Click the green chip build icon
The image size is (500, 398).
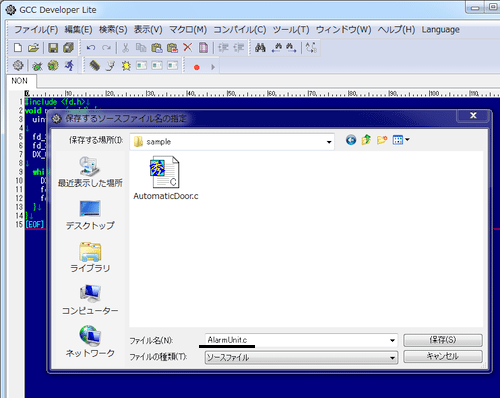click(53, 65)
